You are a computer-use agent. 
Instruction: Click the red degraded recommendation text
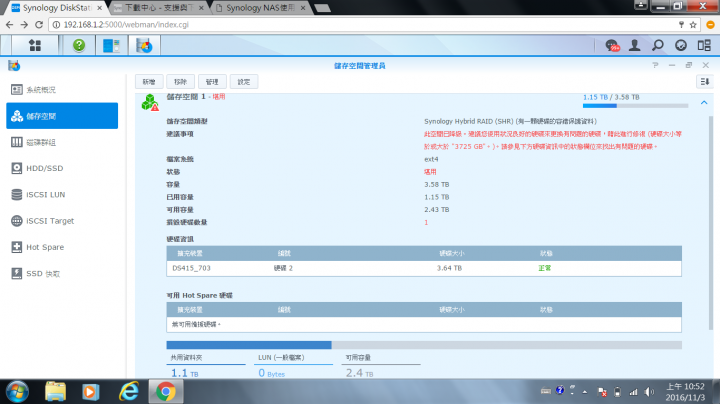coord(553,140)
